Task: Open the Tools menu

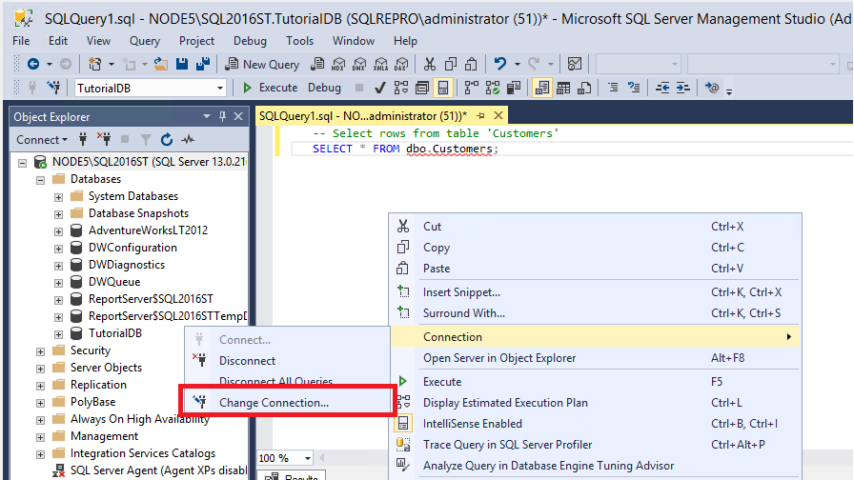Action: point(300,41)
